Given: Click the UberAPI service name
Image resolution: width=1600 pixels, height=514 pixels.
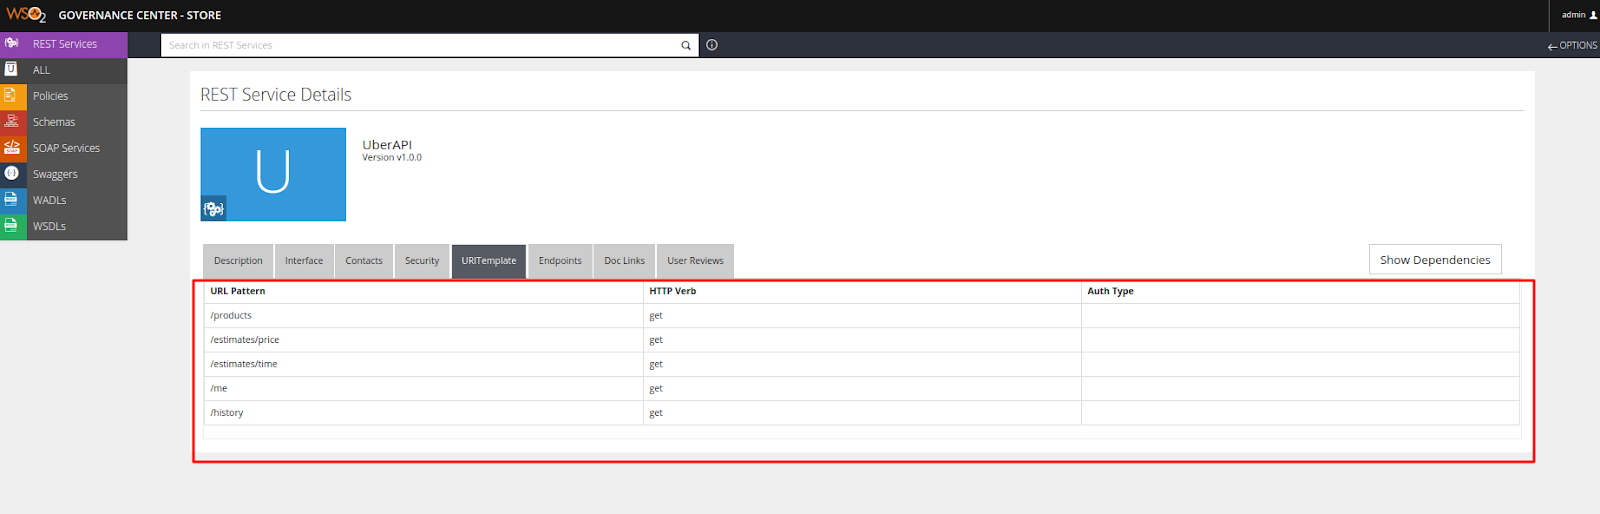Looking at the screenshot, I should [387, 145].
